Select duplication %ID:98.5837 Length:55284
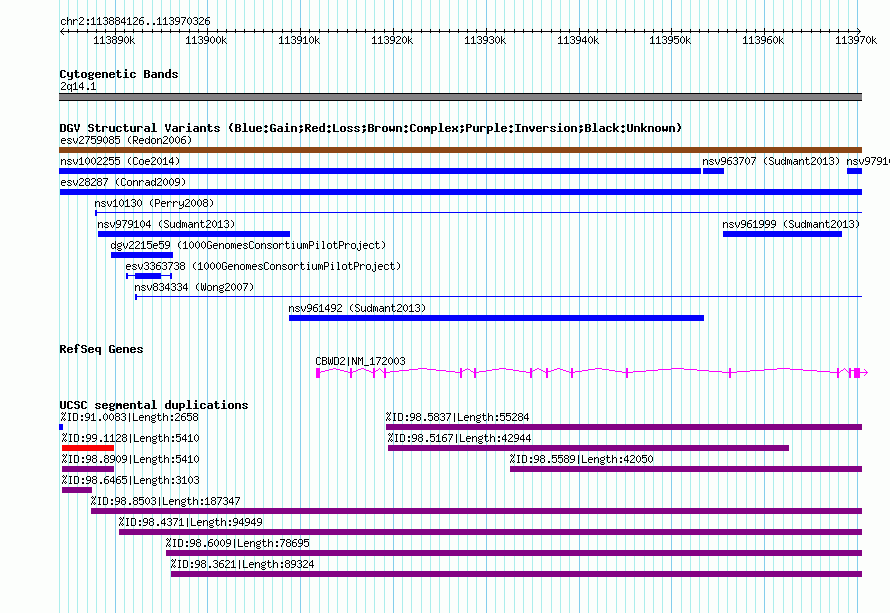The height and width of the screenshot is (613, 890). tap(624, 427)
